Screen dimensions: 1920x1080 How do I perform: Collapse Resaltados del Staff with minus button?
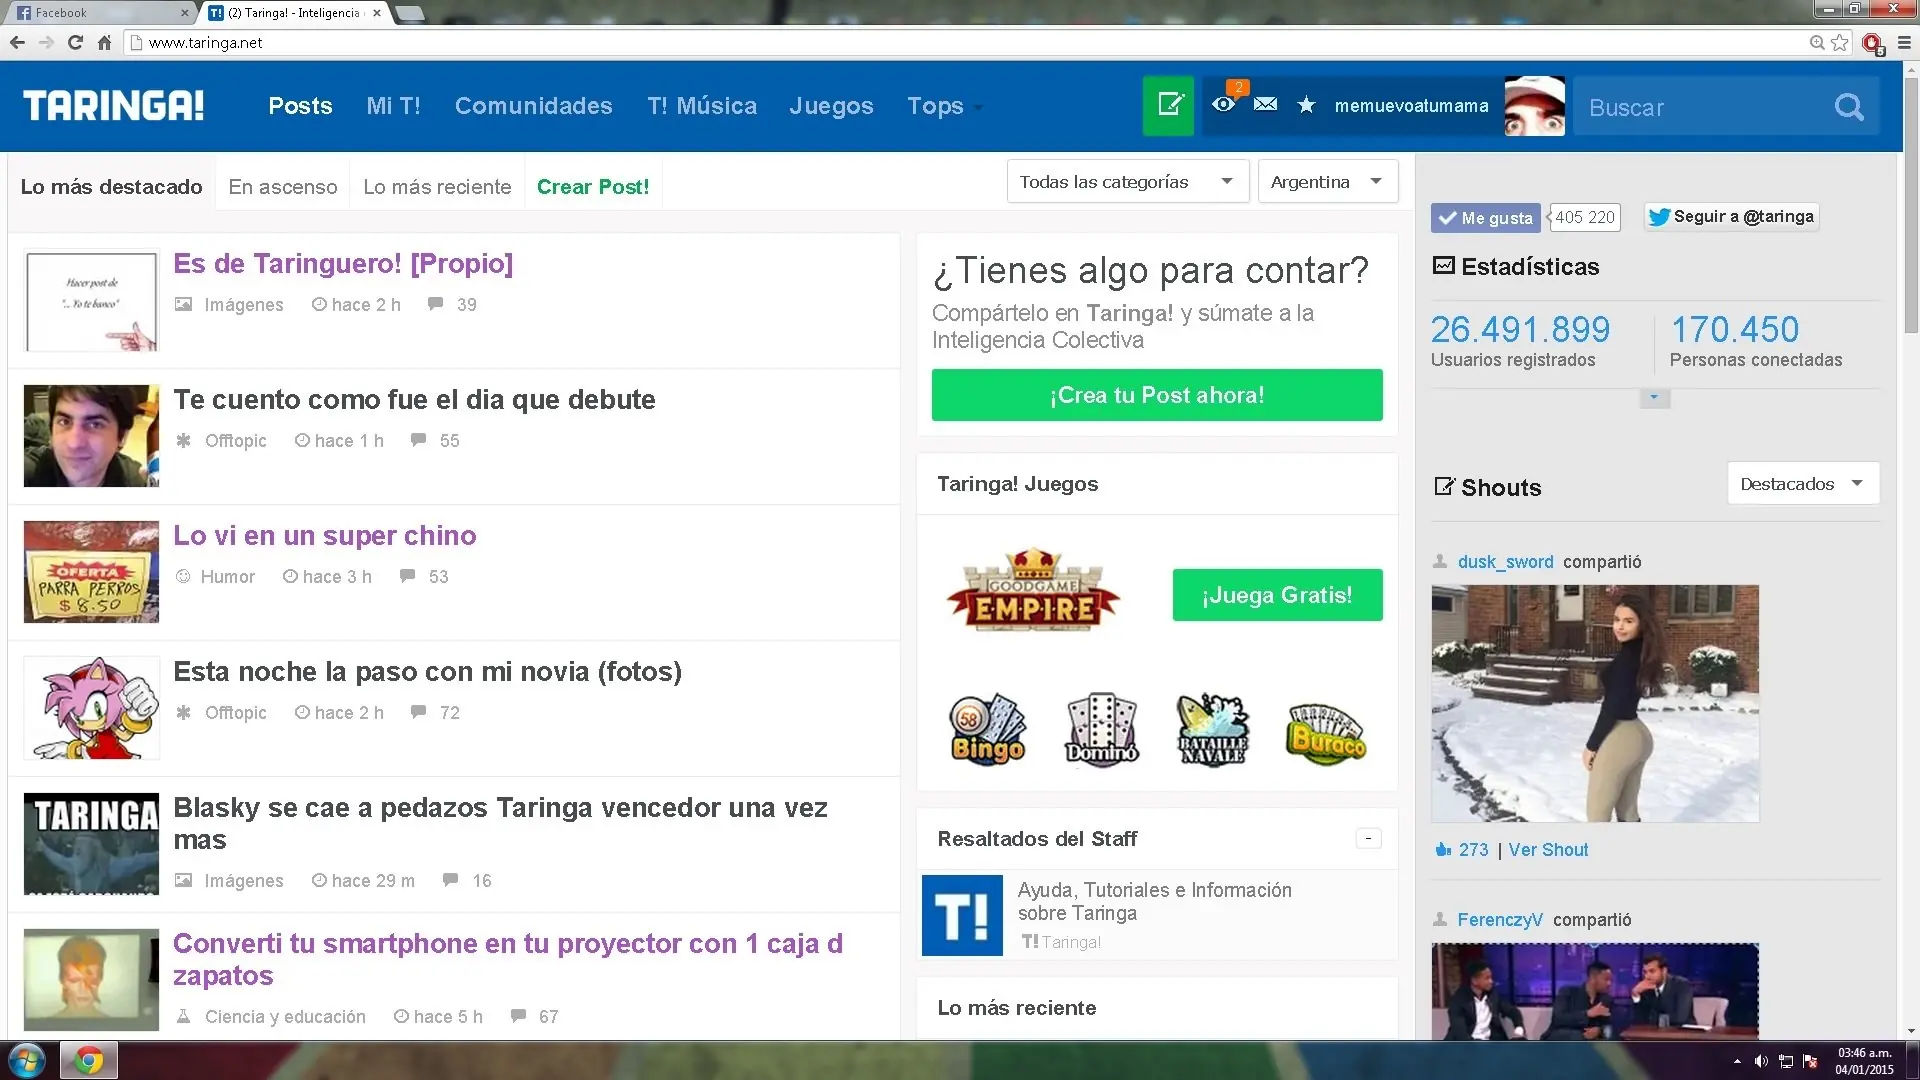(x=1368, y=838)
